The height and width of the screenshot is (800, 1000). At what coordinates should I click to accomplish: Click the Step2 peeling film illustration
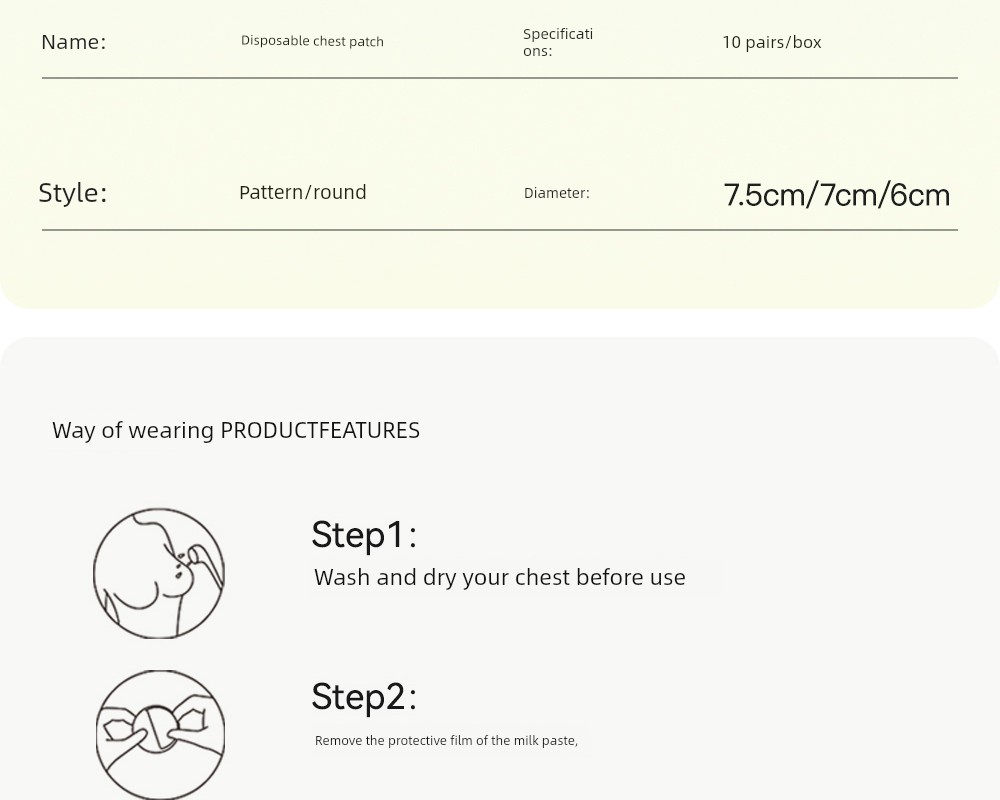[x=160, y=734]
